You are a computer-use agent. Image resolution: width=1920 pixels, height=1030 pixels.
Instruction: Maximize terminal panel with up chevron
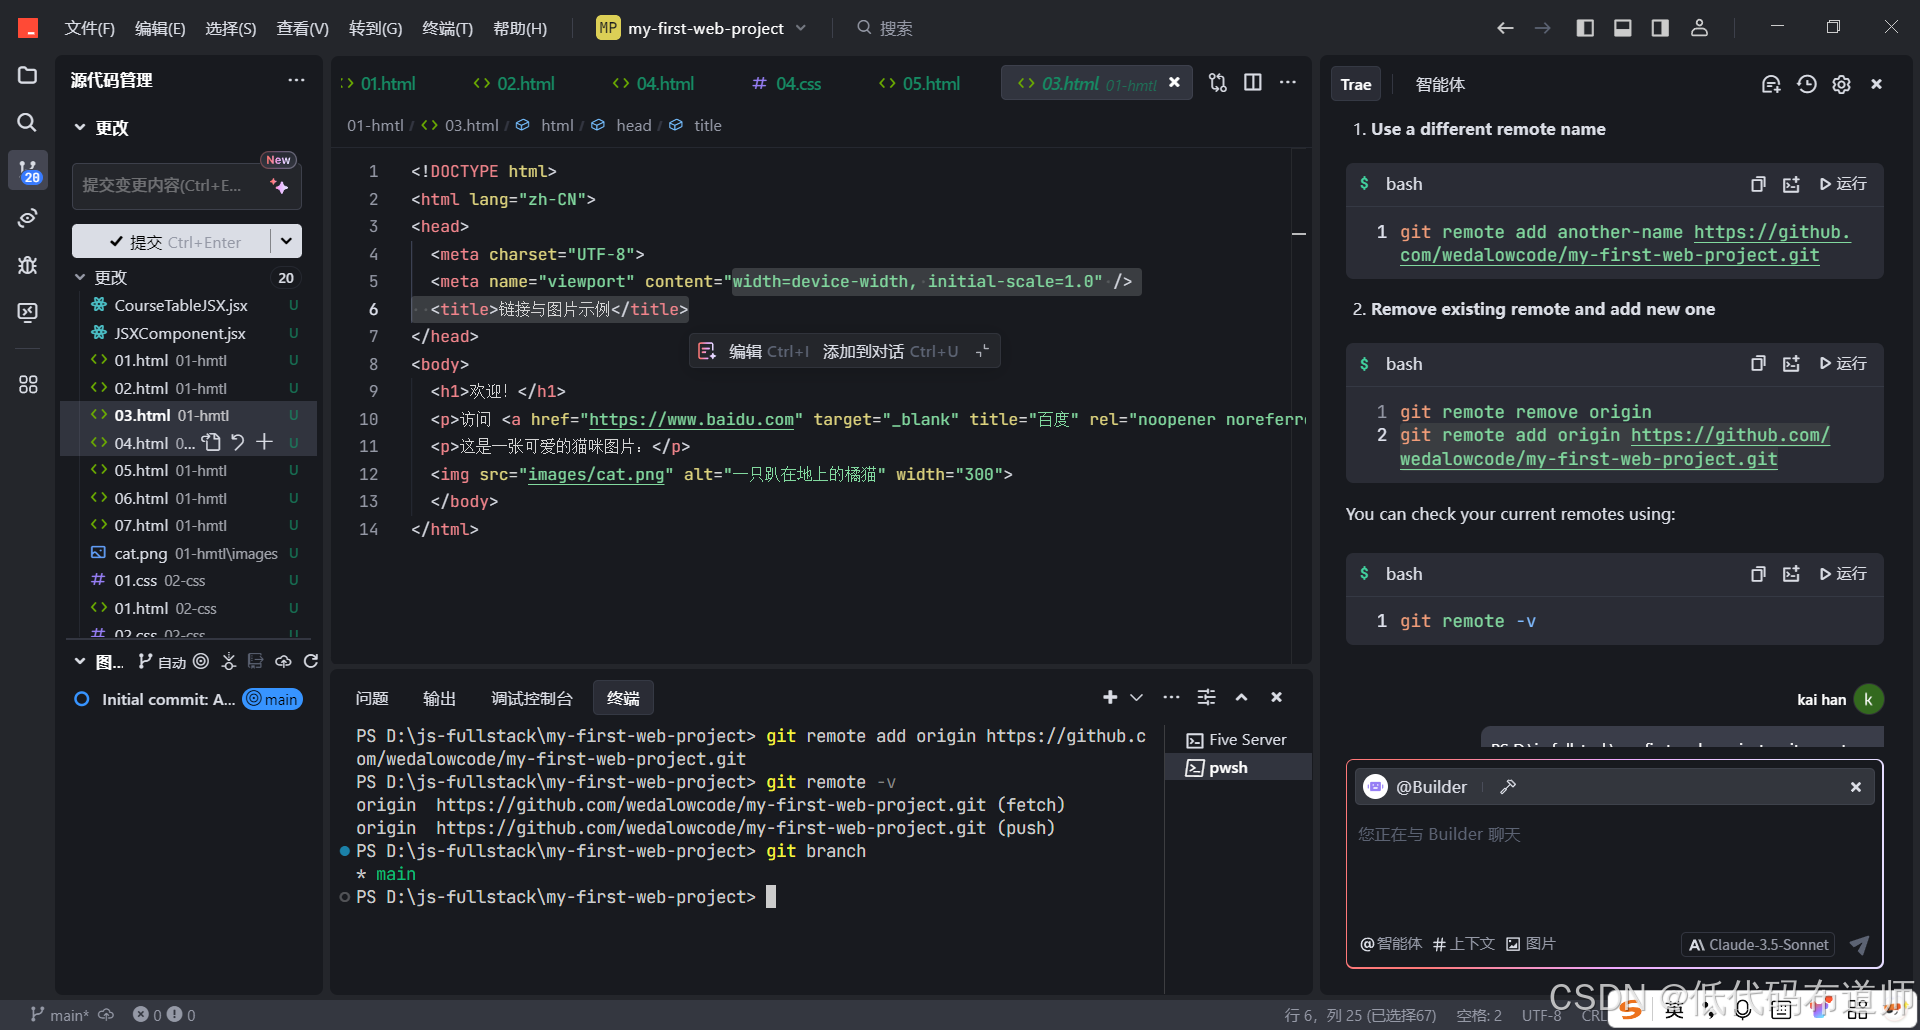pyautogui.click(x=1241, y=697)
